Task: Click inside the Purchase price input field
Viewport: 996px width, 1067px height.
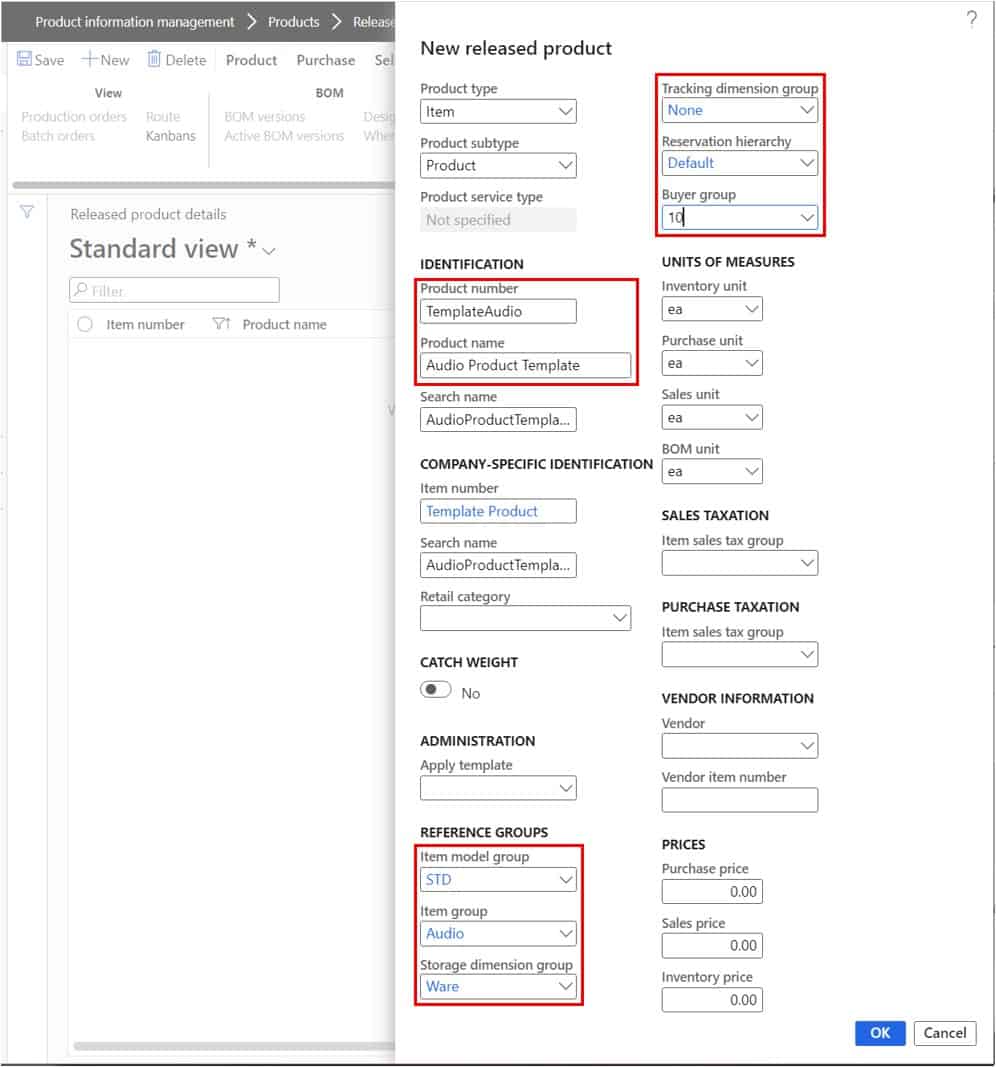Action: click(712, 891)
